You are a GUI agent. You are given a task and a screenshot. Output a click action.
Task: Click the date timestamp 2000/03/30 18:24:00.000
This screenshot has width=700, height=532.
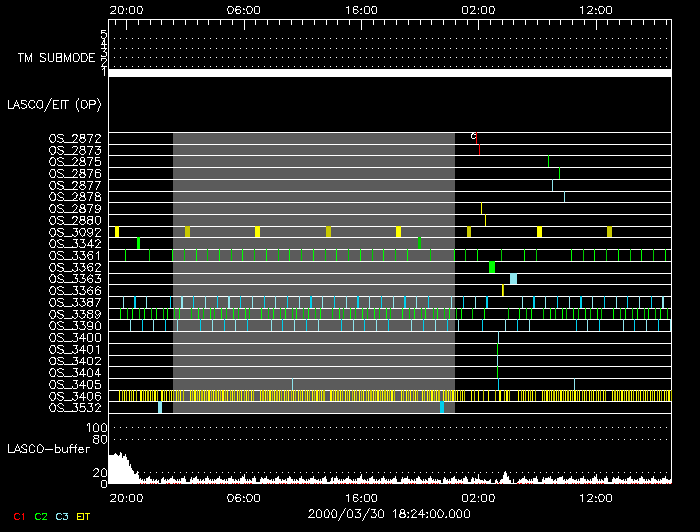click(389, 512)
